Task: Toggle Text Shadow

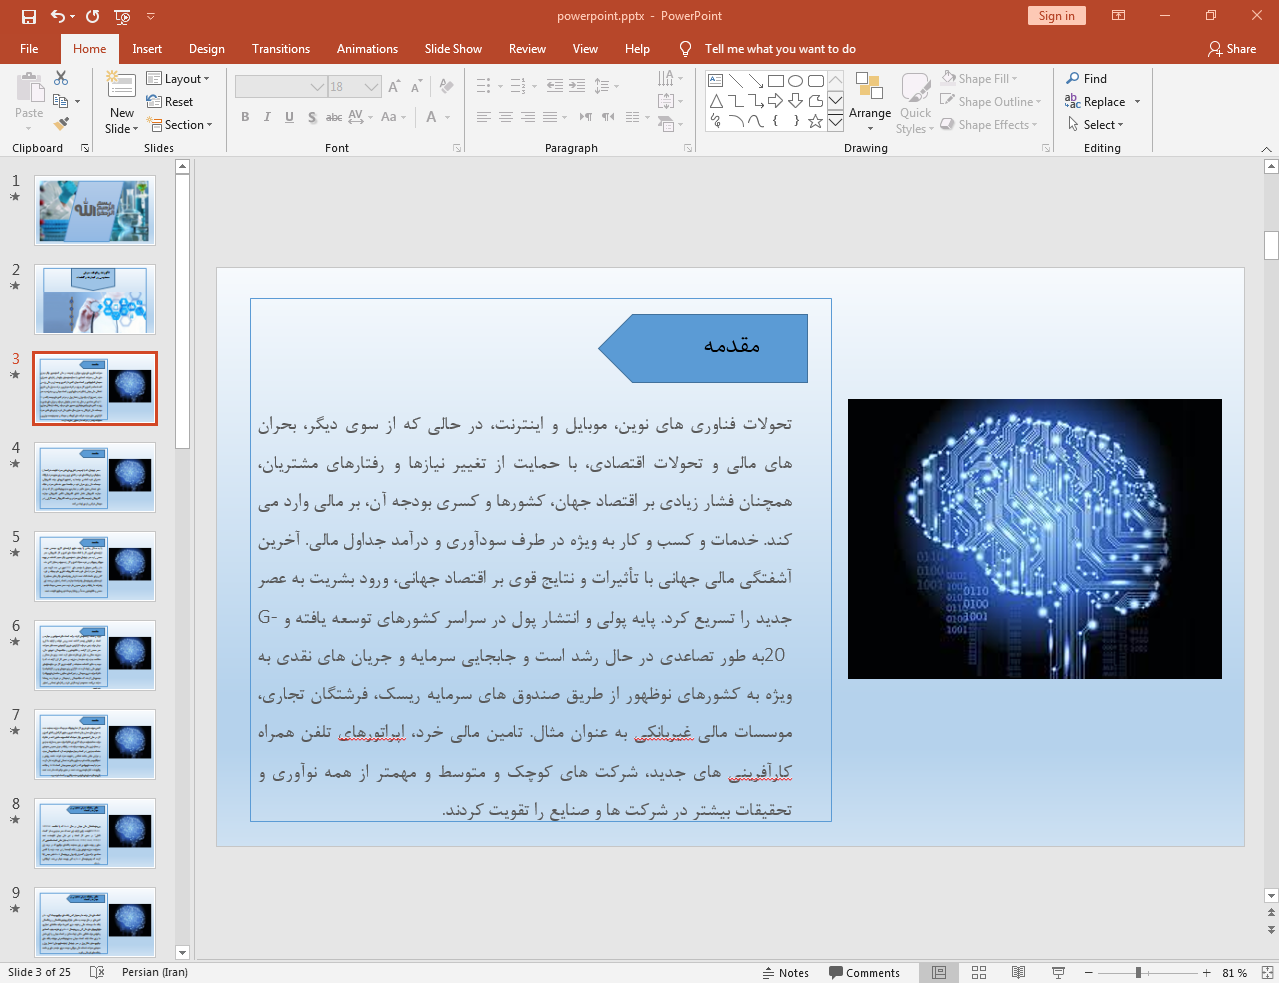Action: (x=312, y=117)
